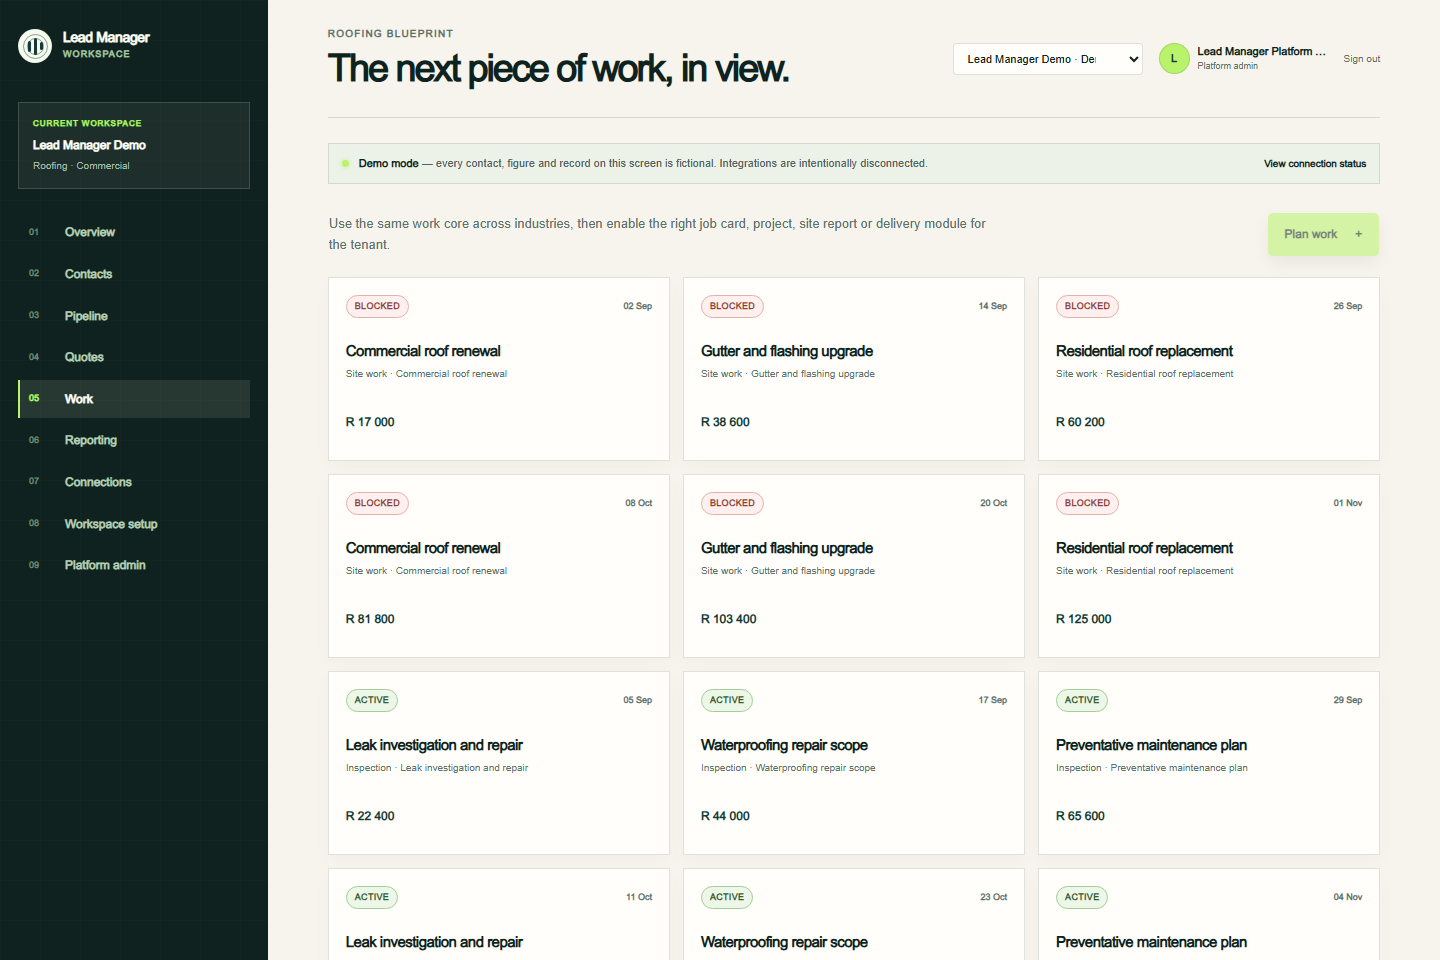This screenshot has height=960, width=1440.
Task: Open the Leak investigation and repair card dated 11 Oct
Action: coord(499,915)
